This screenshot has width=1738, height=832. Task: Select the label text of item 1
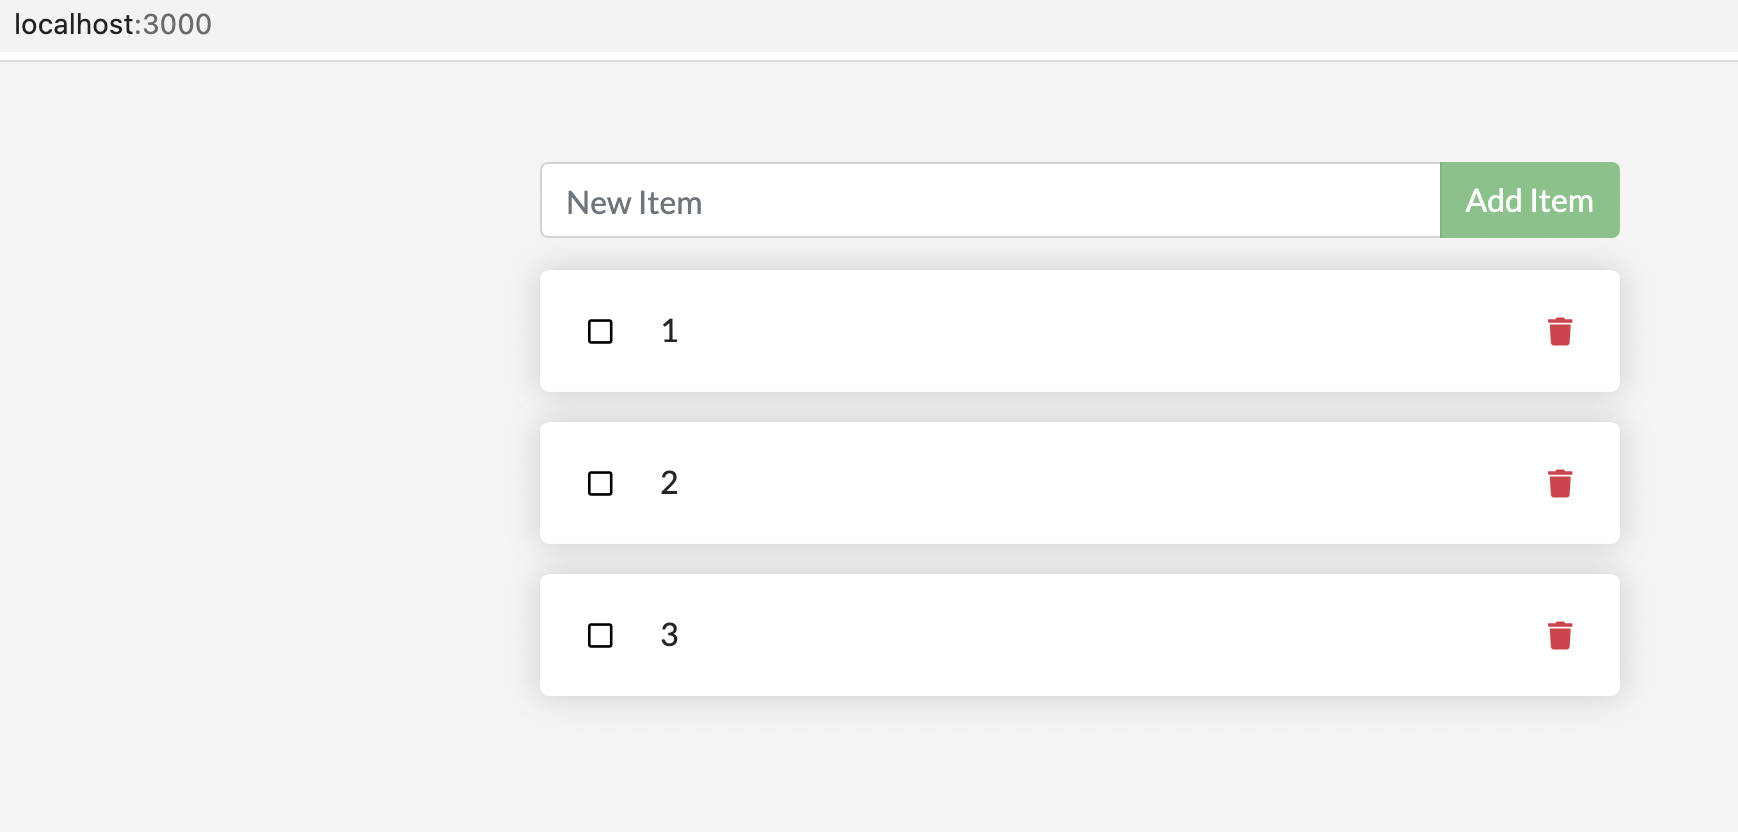pos(670,331)
